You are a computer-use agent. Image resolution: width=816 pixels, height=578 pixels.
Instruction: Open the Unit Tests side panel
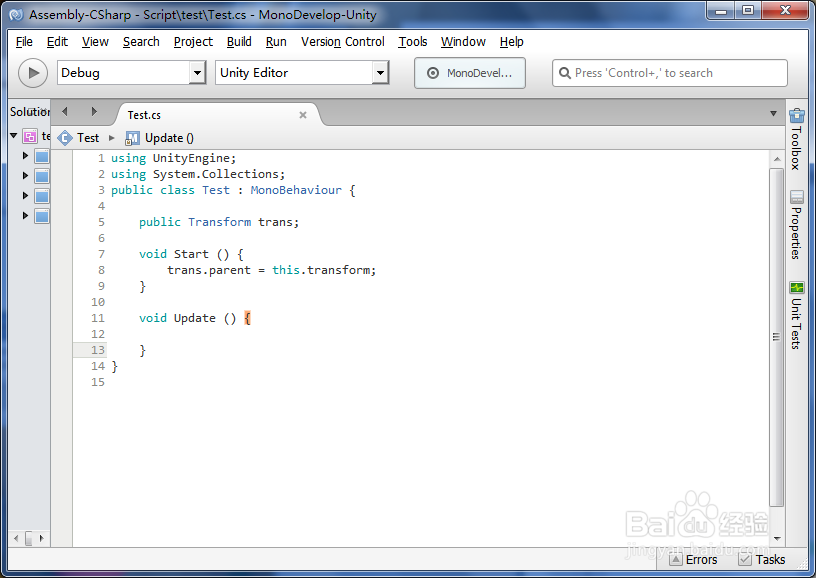[x=796, y=315]
